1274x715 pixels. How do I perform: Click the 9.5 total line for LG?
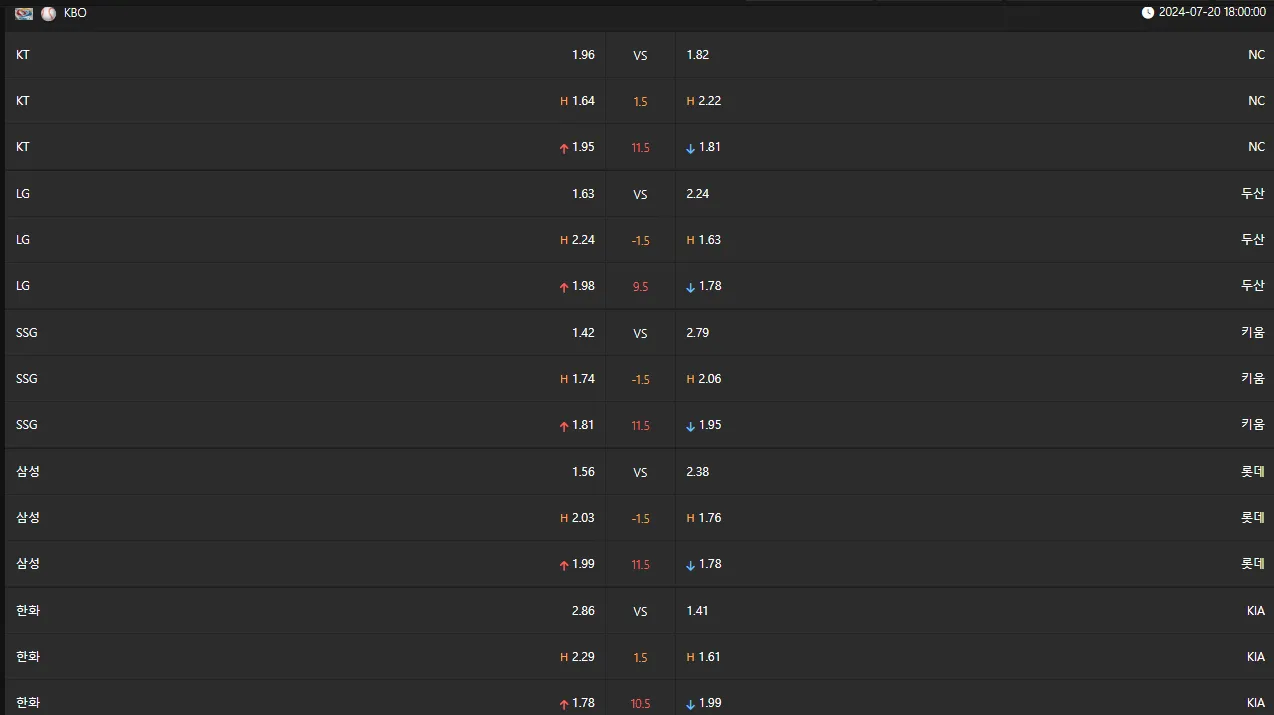[640, 287]
